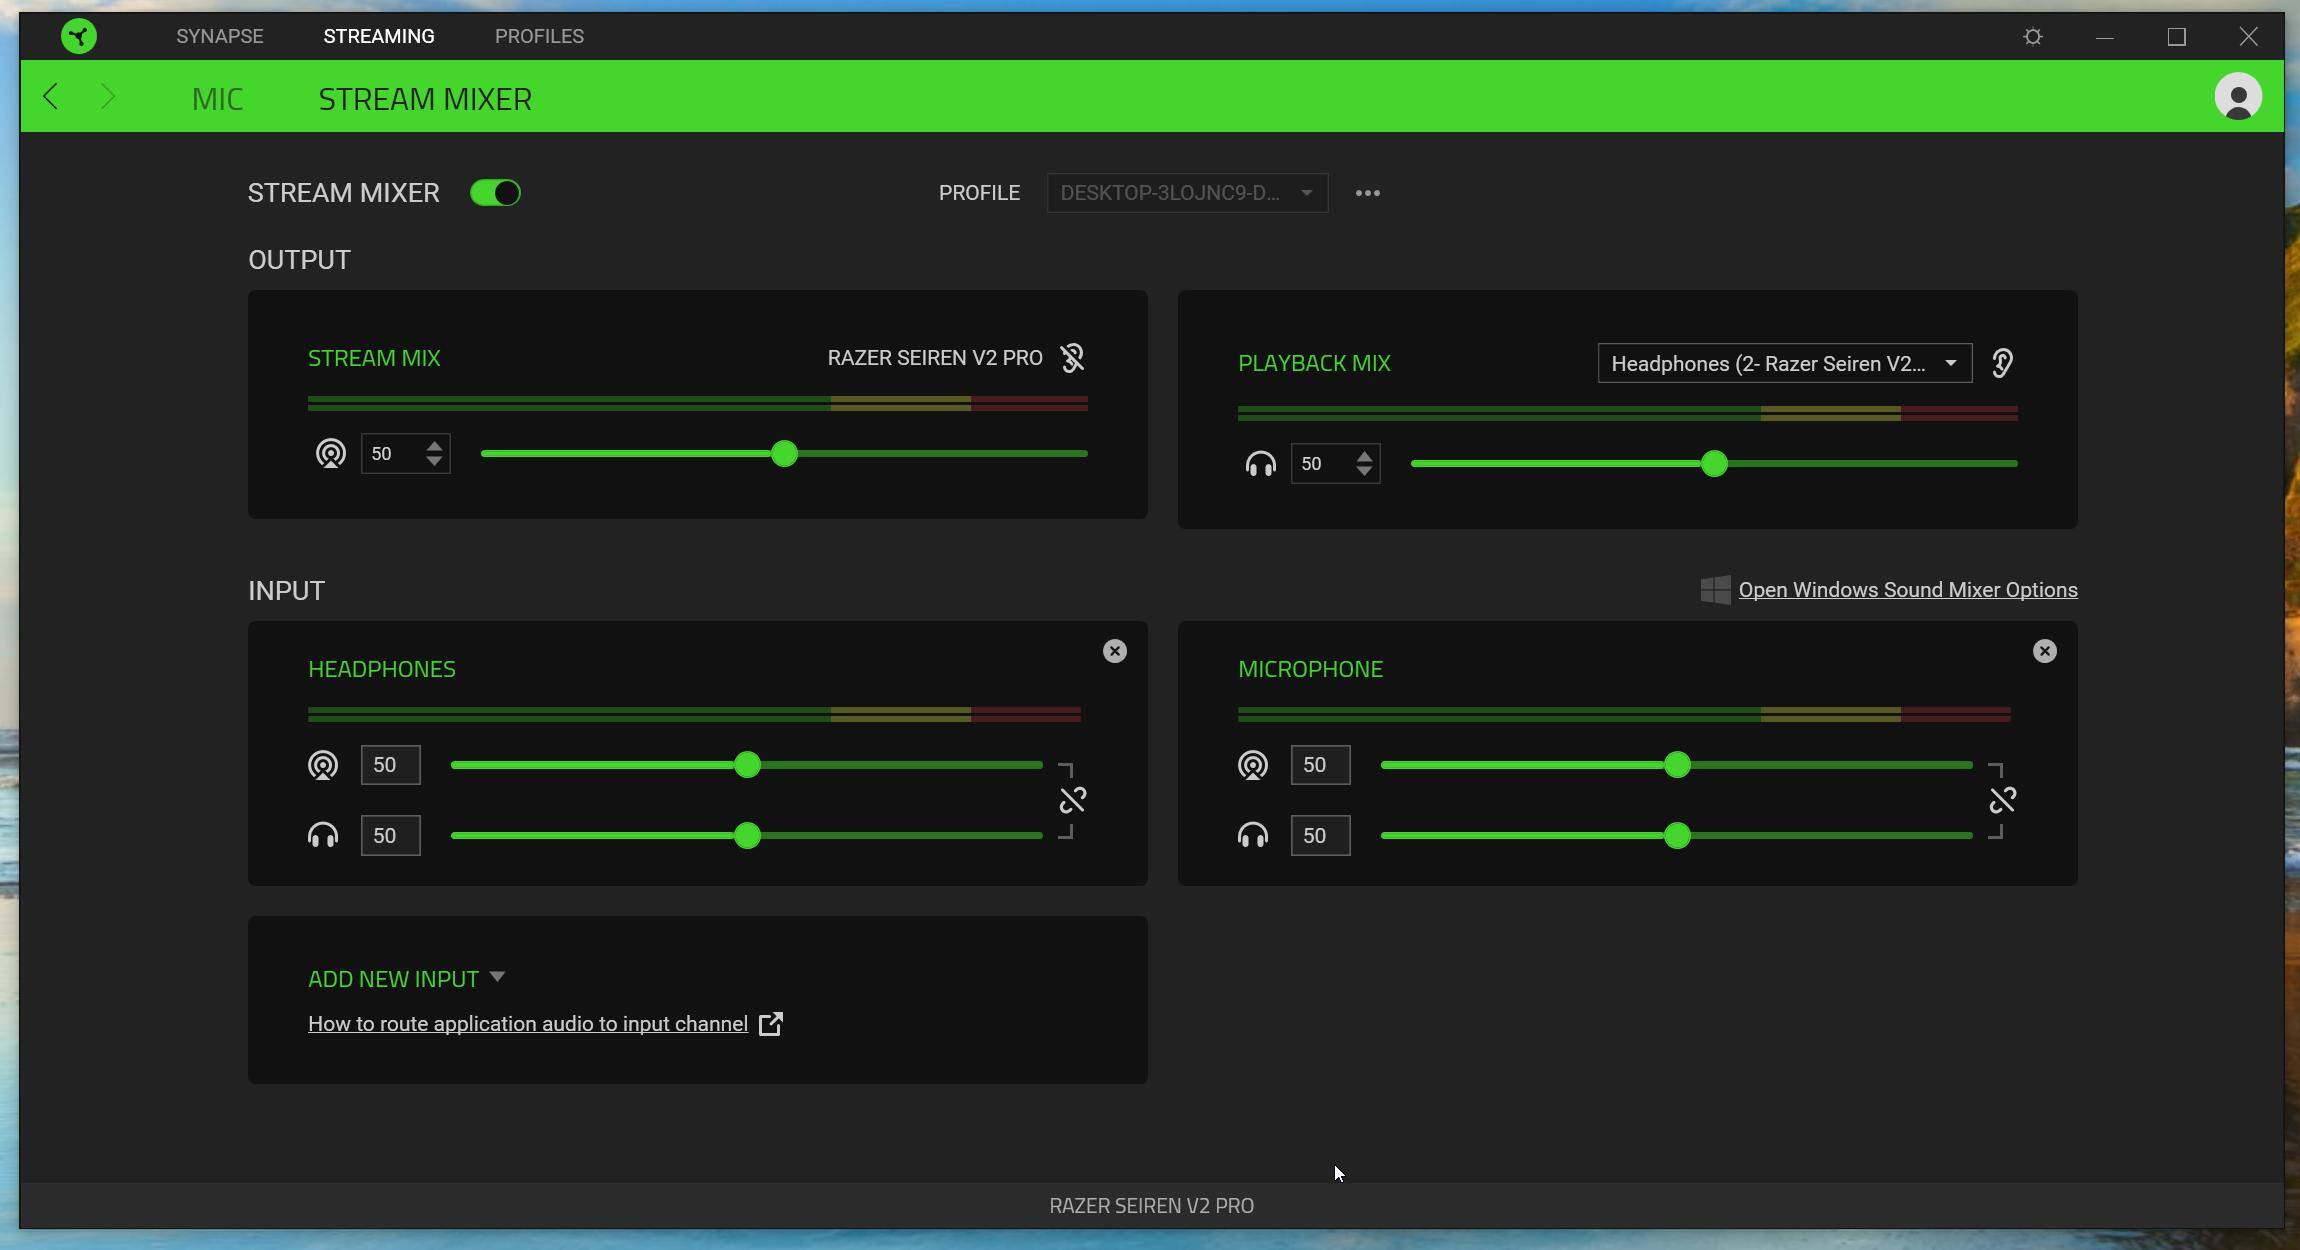Open Windows Sound Mixer Options link
Viewport: 2300px width, 1250px height.
(1907, 590)
